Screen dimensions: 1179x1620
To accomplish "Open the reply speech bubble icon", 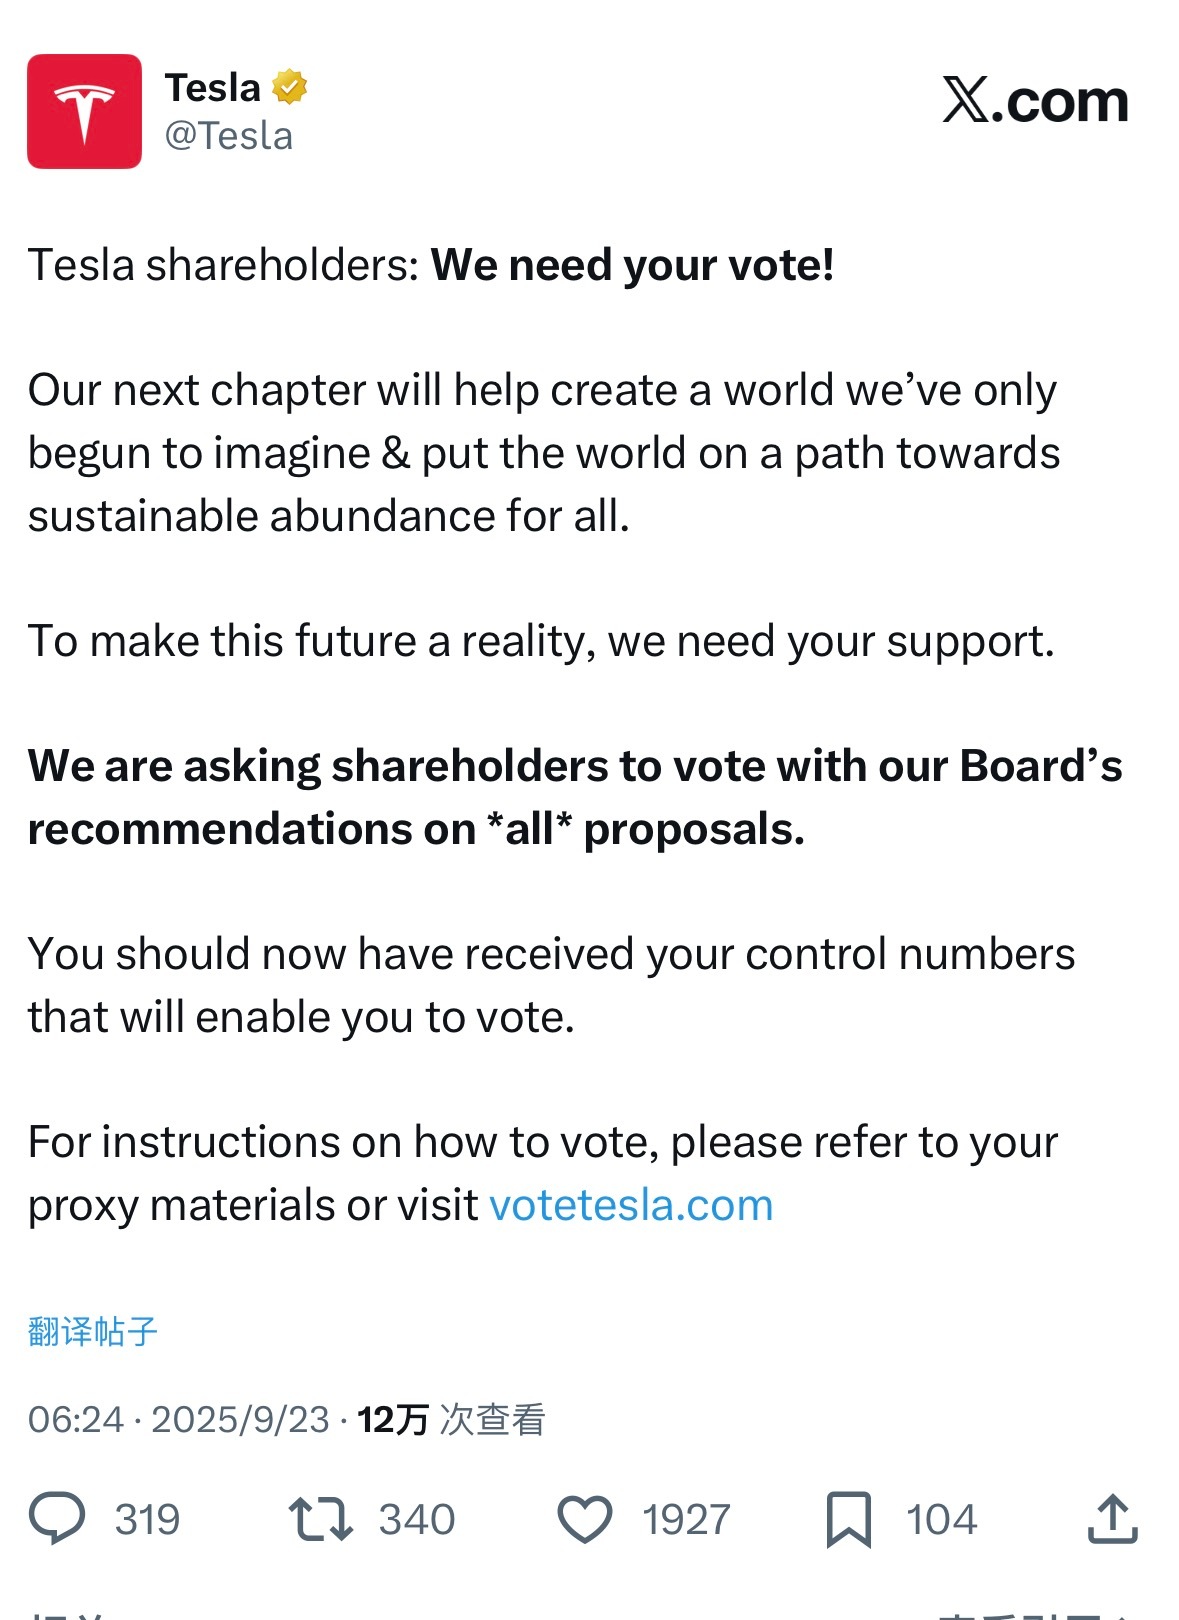I will [57, 1518].
